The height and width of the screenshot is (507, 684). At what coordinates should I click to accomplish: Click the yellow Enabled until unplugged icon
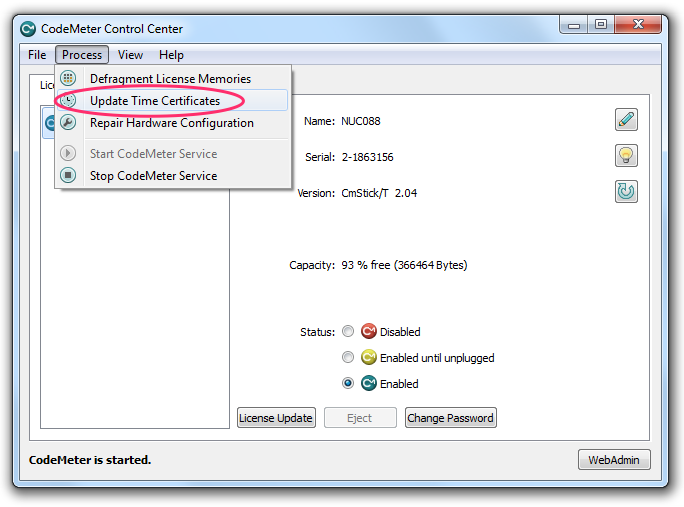[369, 357]
